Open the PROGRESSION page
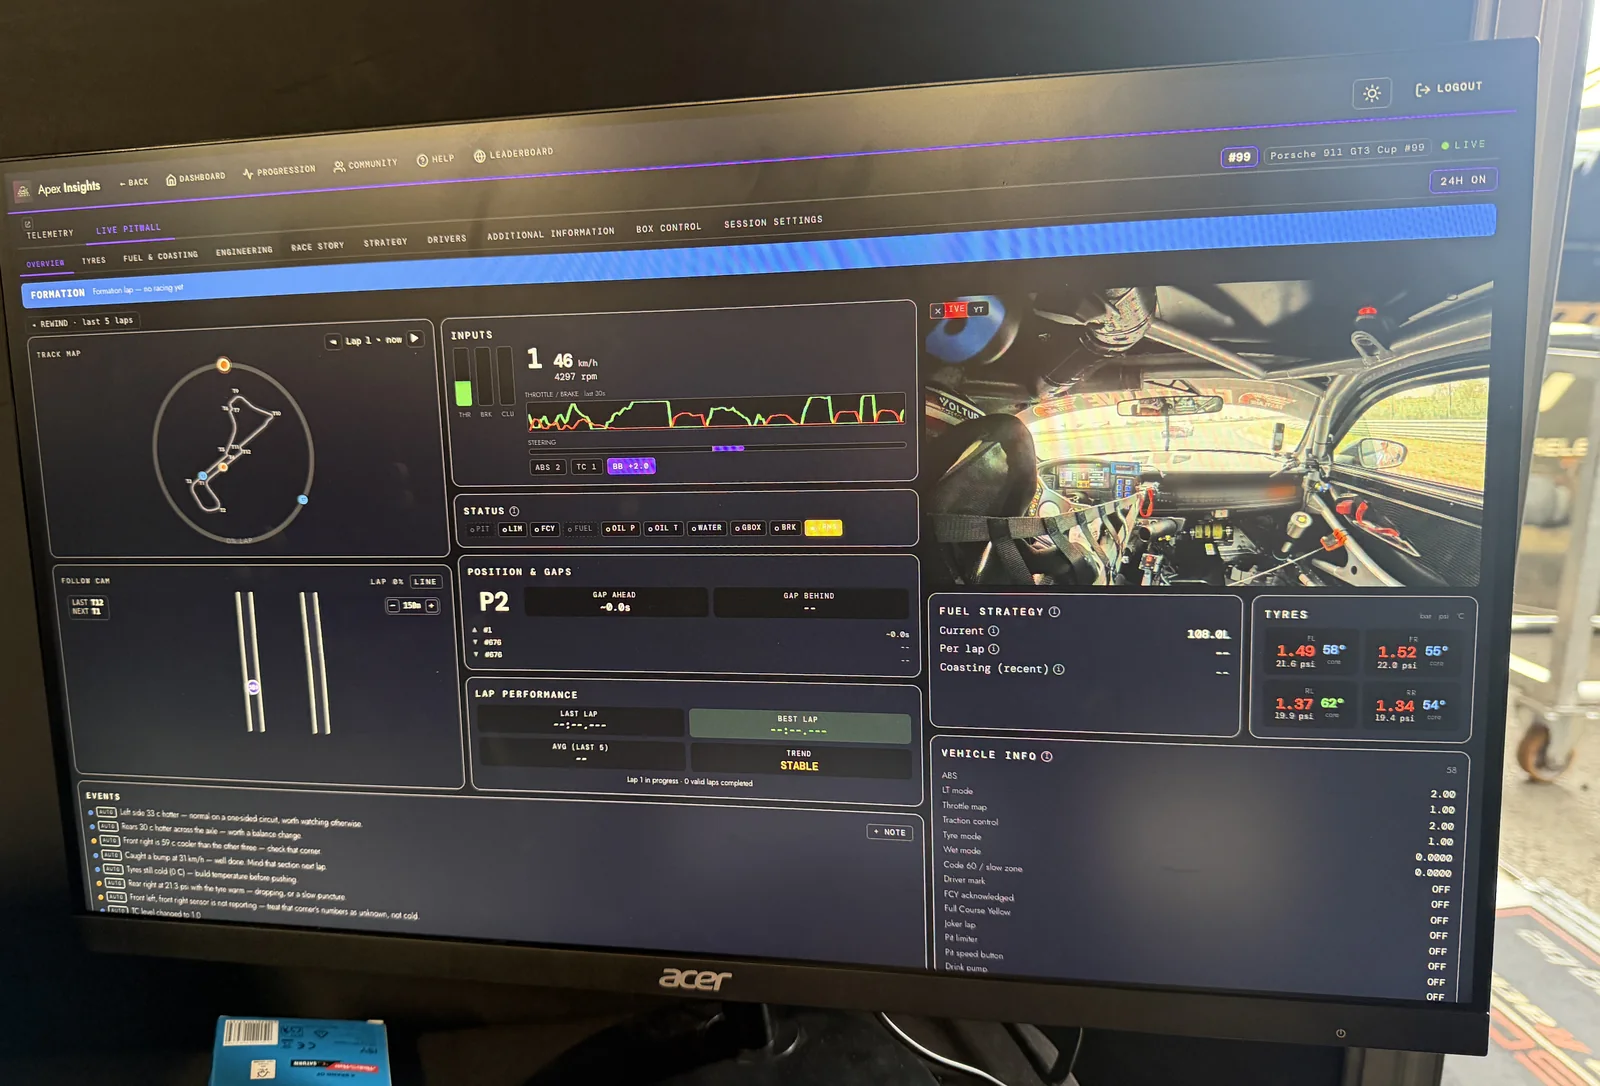 coord(279,171)
